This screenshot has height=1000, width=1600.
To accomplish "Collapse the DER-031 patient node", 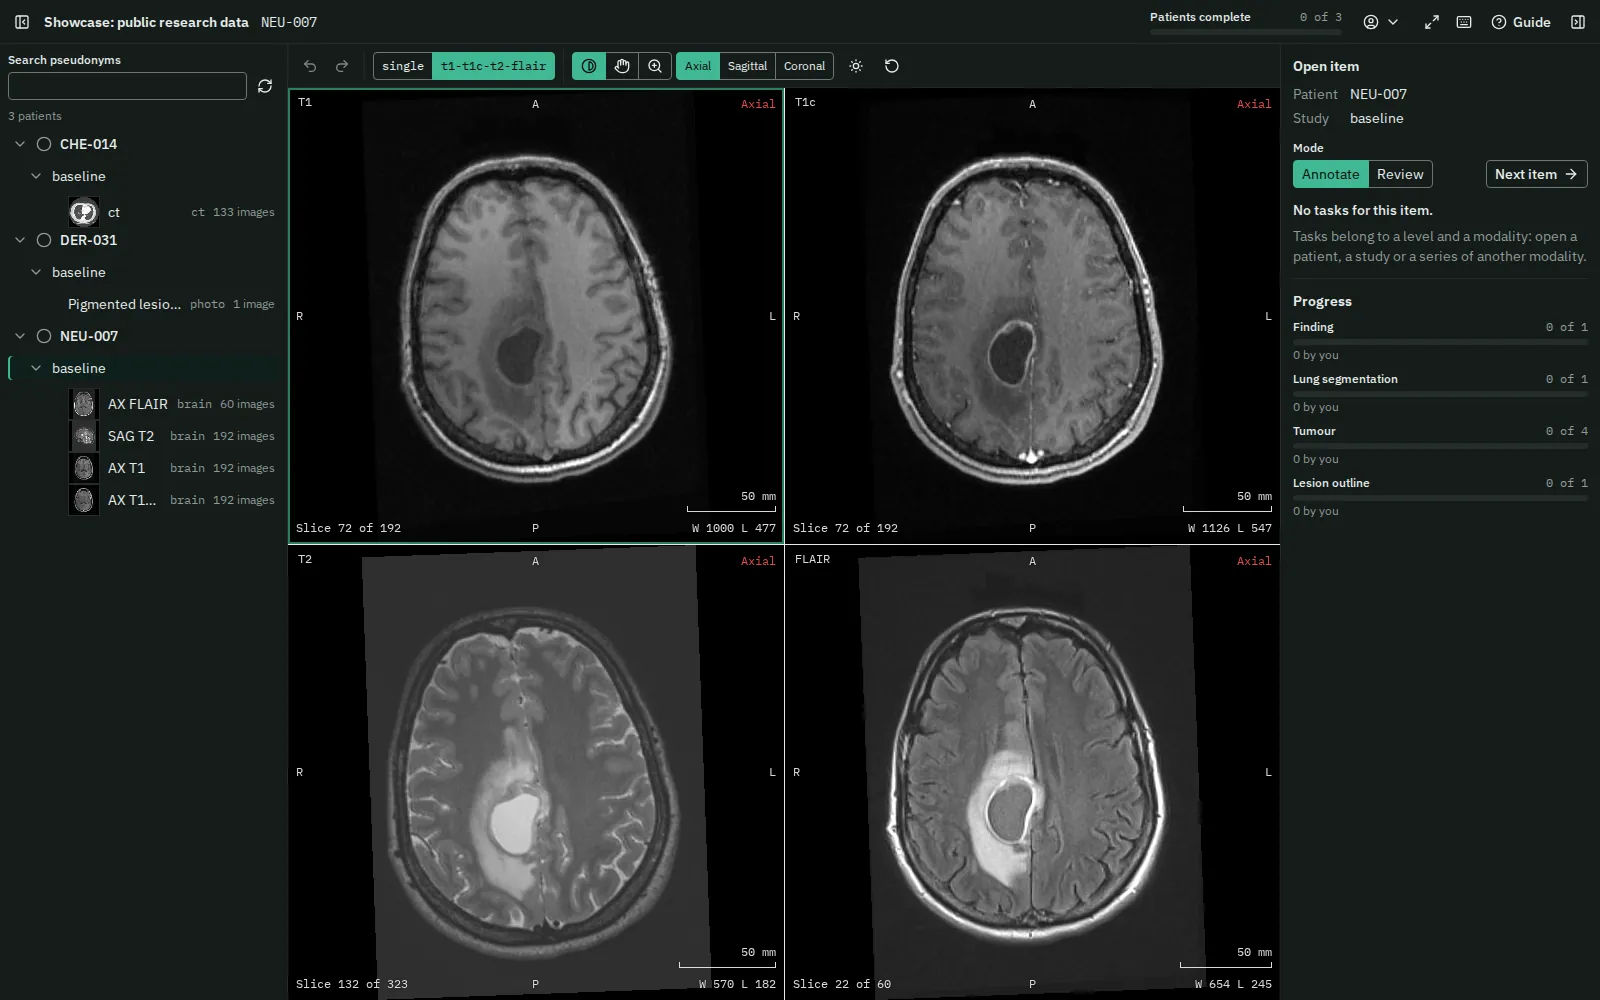I will (x=20, y=240).
